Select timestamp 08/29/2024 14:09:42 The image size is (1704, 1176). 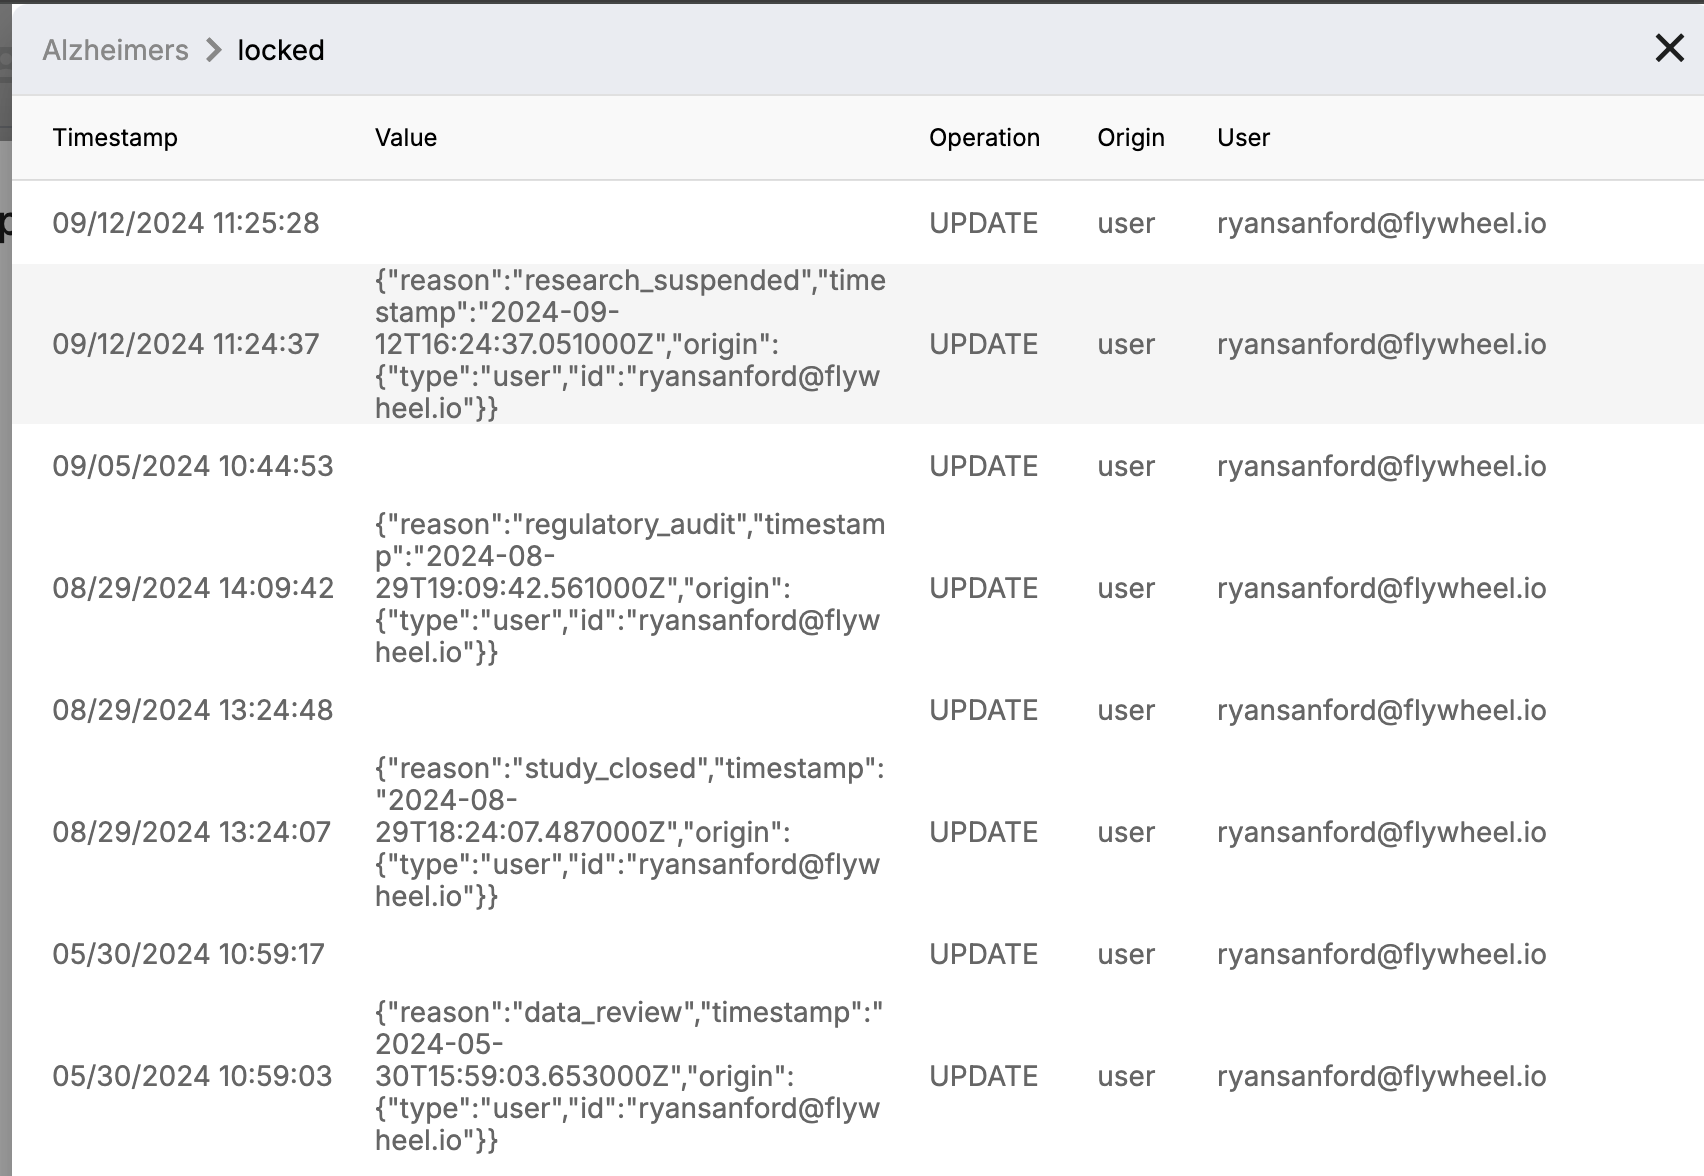pyautogui.click(x=193, y=588)
